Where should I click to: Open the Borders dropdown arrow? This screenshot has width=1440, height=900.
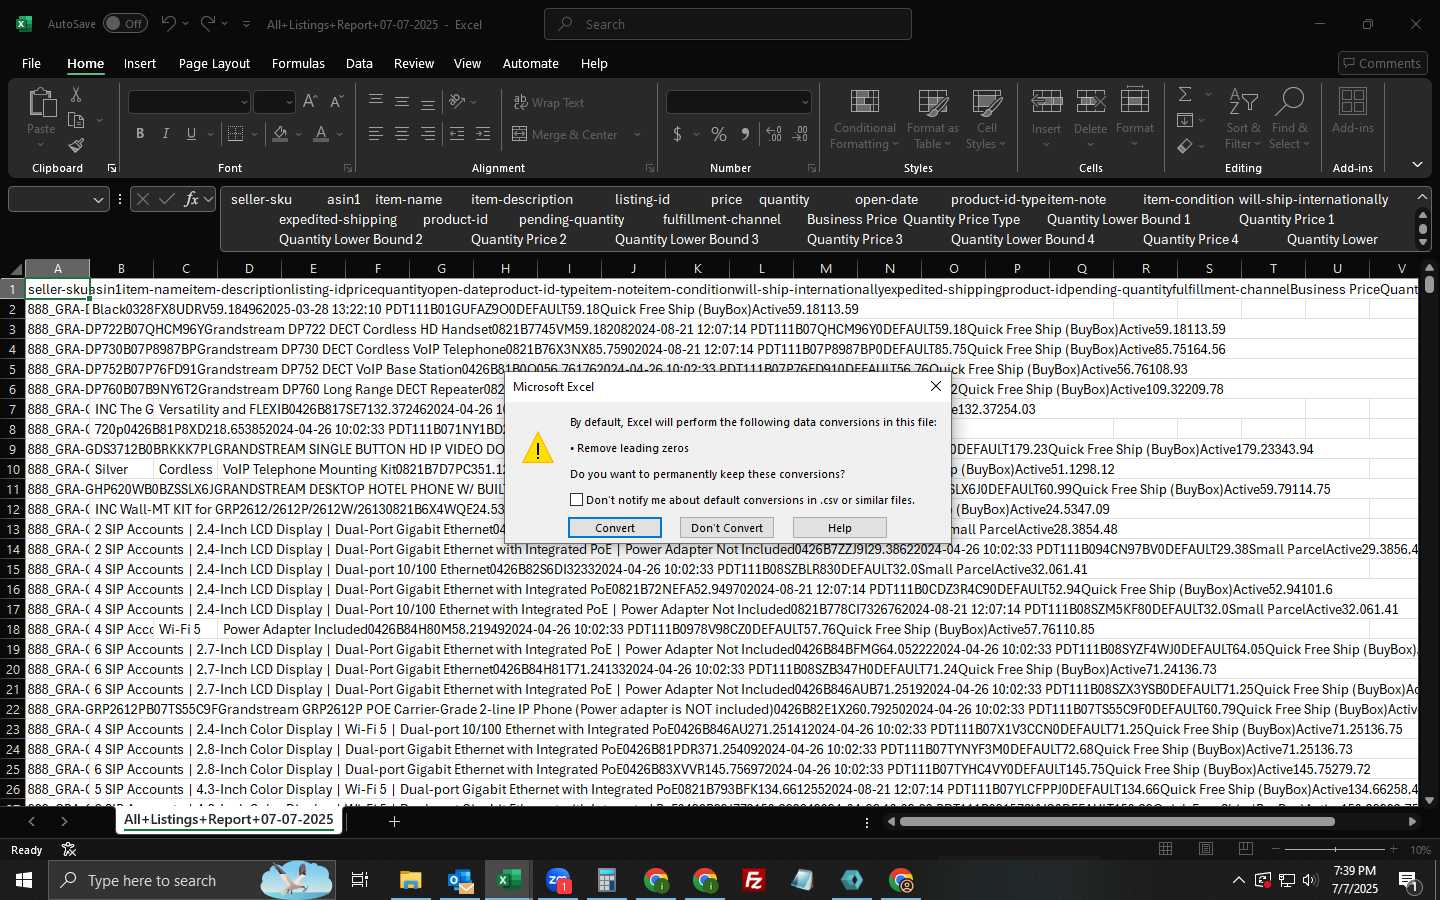[254, 134]
